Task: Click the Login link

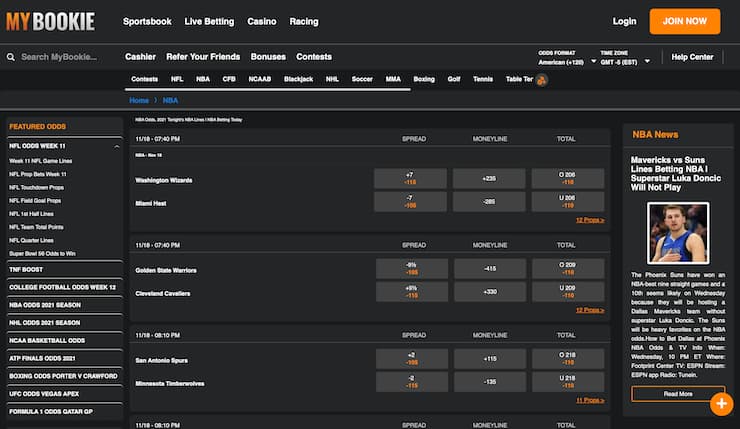Action: click(x=624, y=21)
